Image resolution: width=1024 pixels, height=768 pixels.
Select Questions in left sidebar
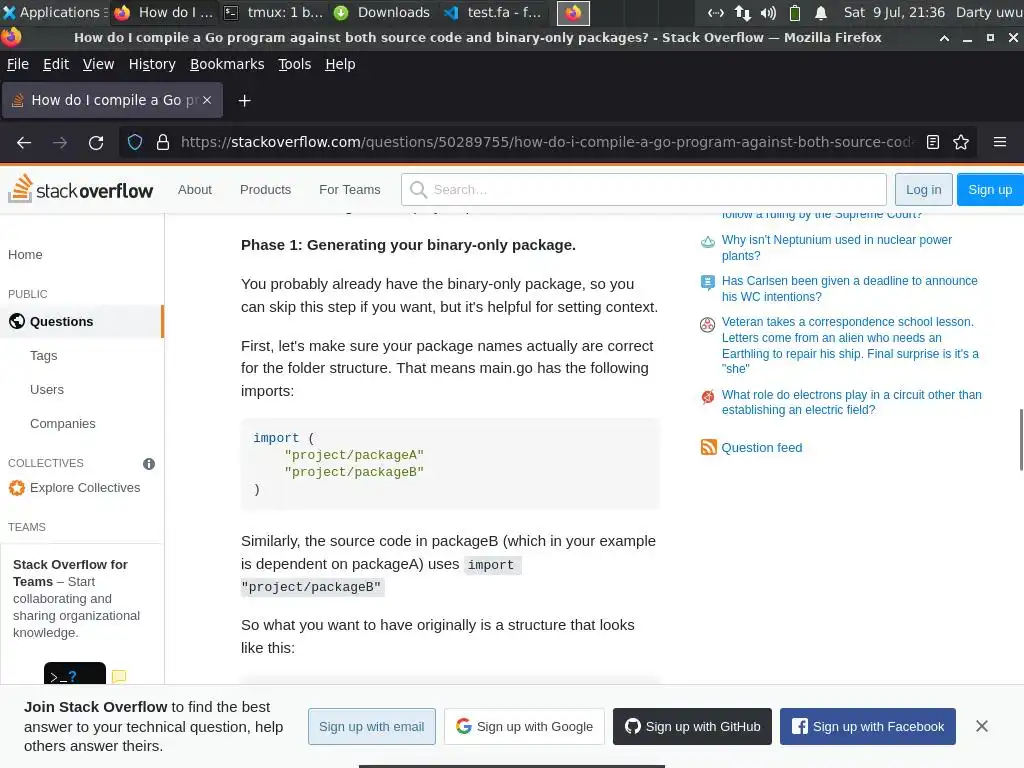81,321
